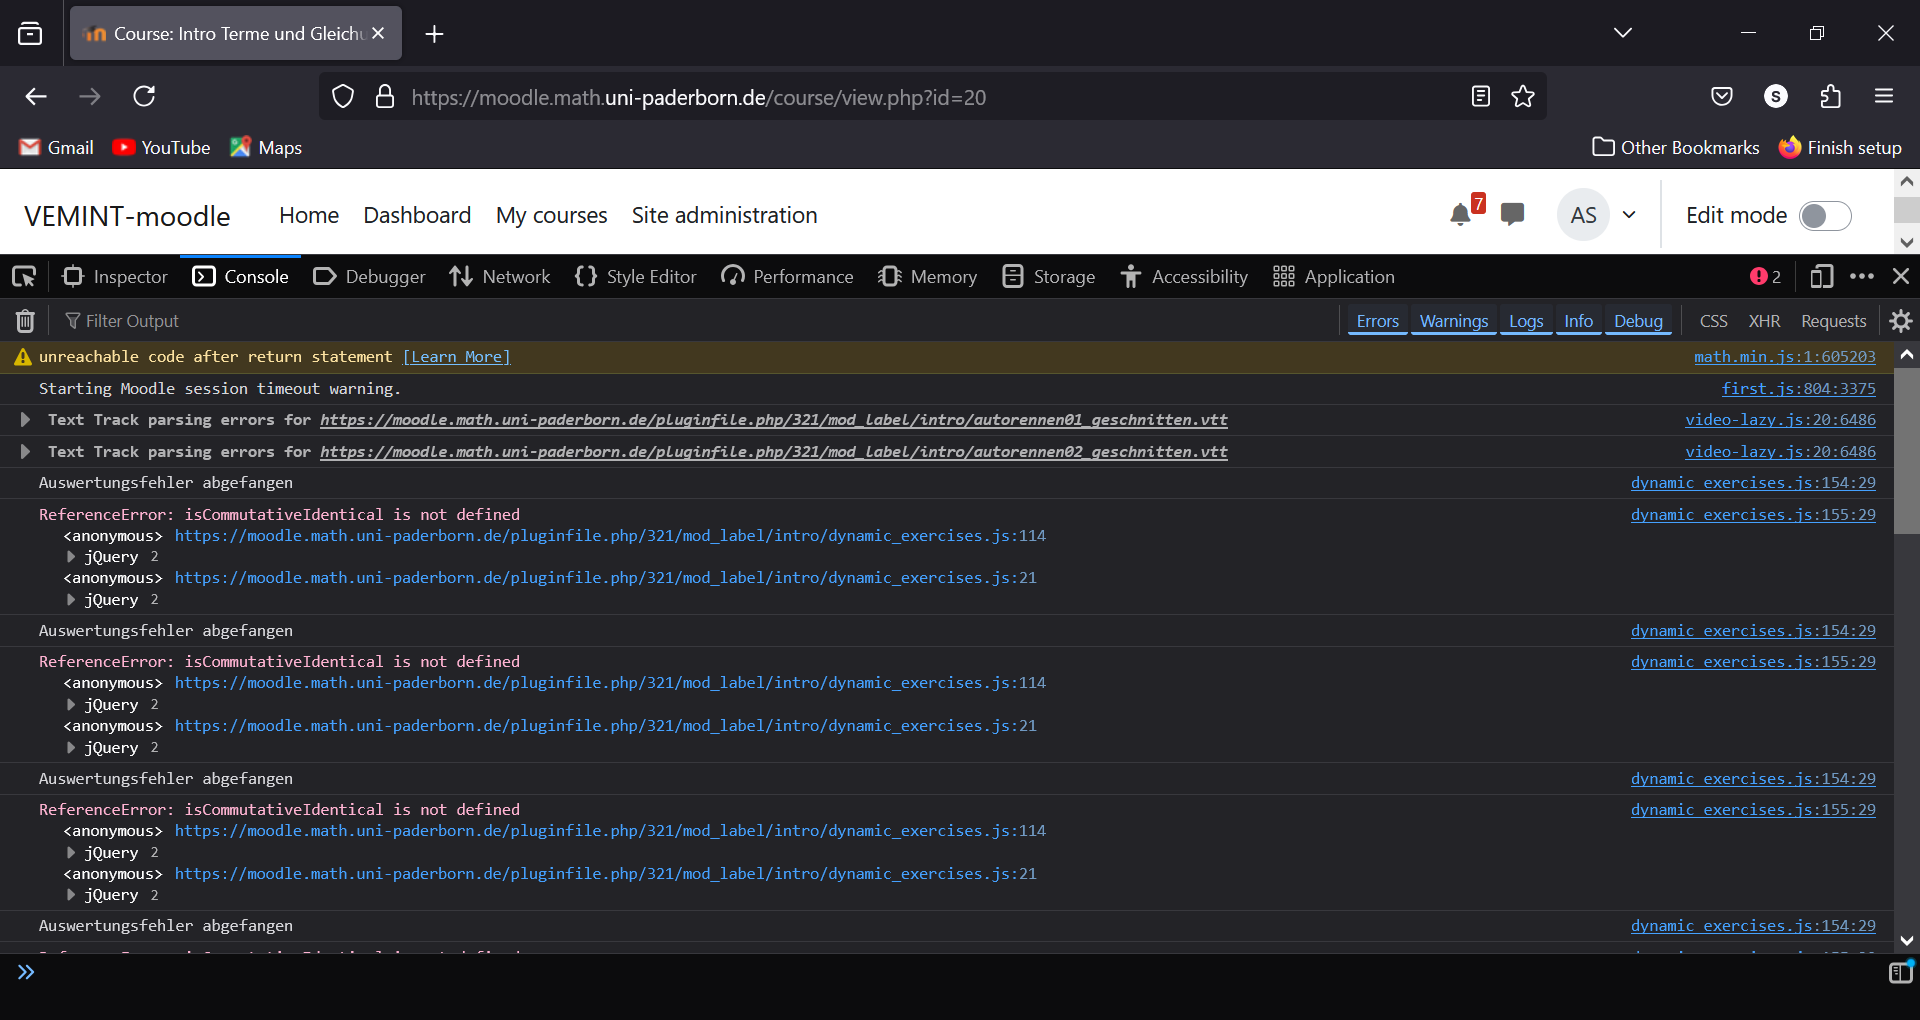Open the Gmail bookmark
This screenshot has width=1920, height=1020.
pyautogui.click(x=57, y=147)
